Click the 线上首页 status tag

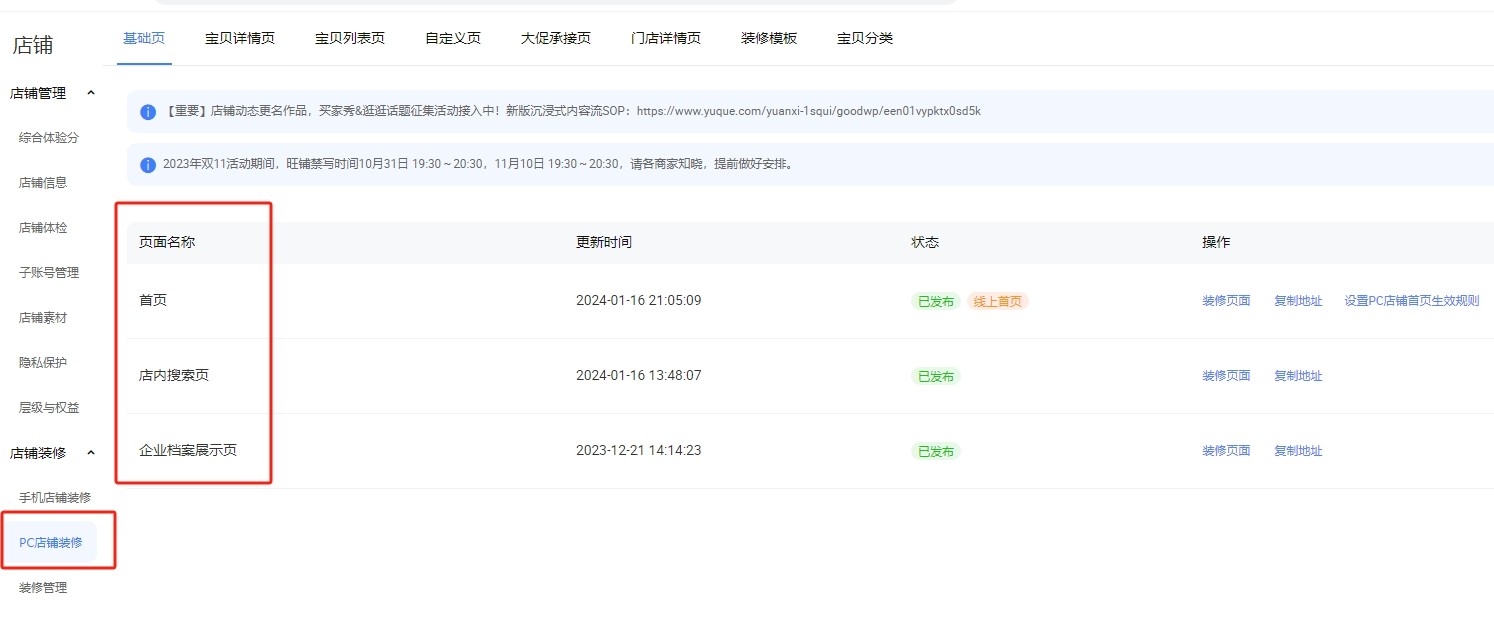pos(997,301)
